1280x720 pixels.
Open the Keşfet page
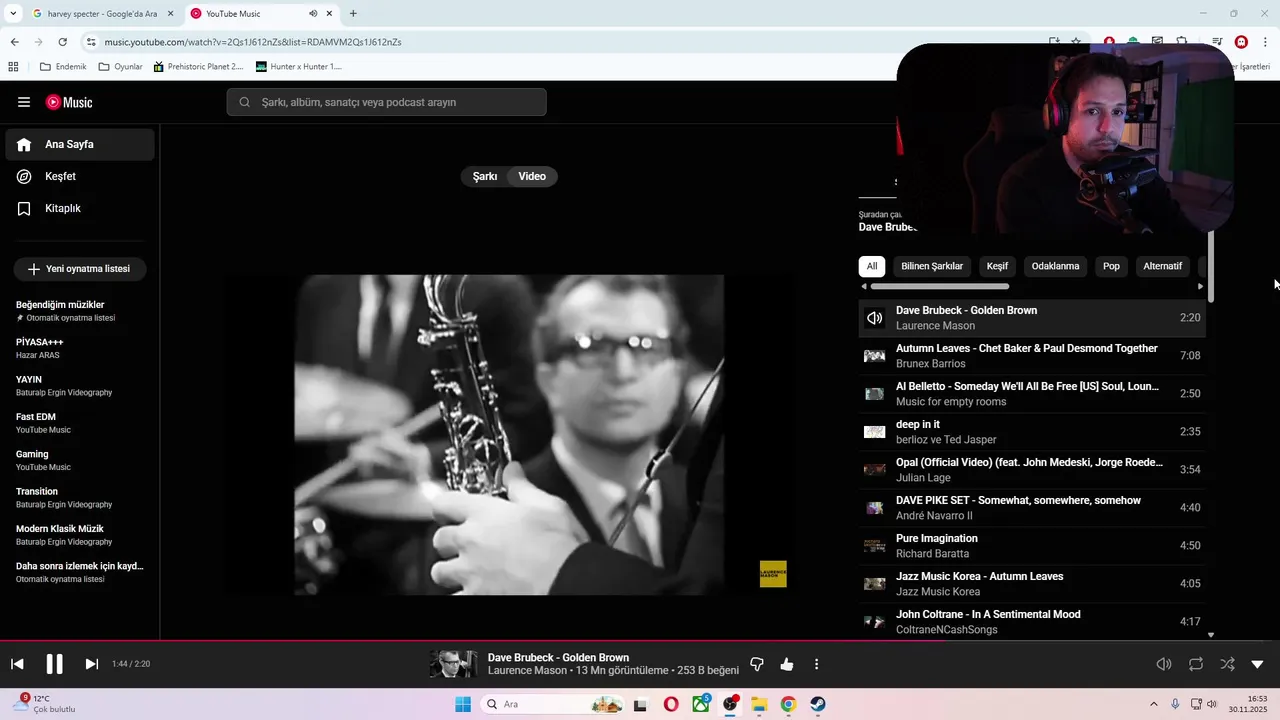[x=80, y=176]
